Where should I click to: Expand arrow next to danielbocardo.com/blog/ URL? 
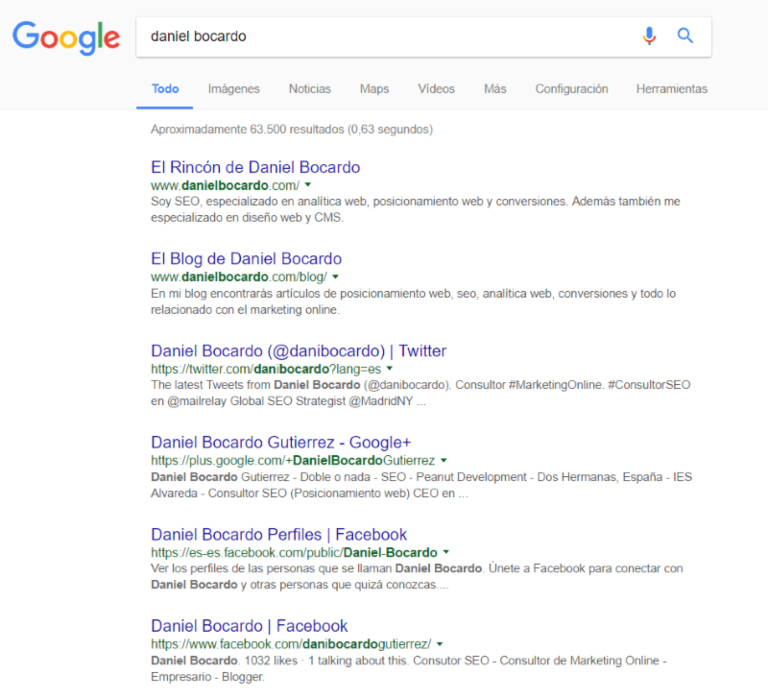pyautogui.click(x=336, y=277)
